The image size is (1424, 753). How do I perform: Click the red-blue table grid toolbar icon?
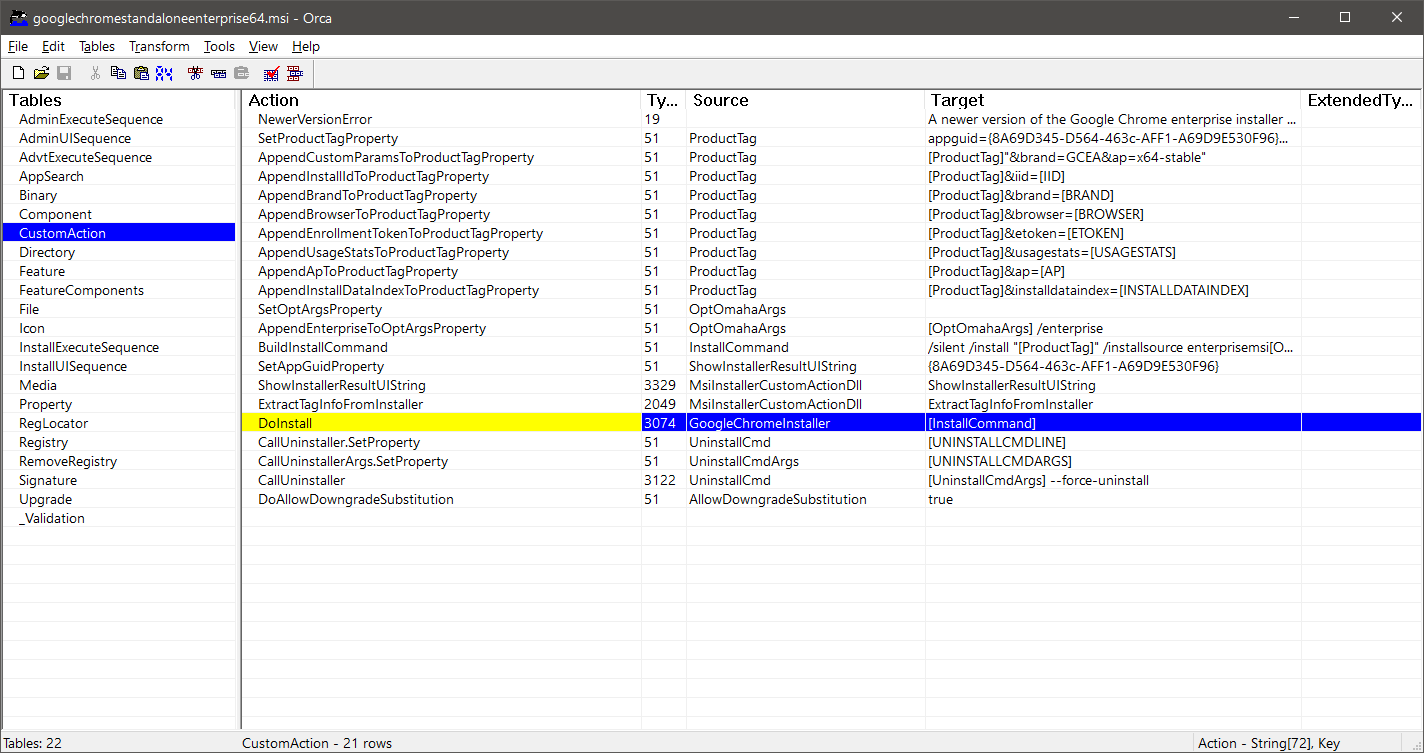295,73
